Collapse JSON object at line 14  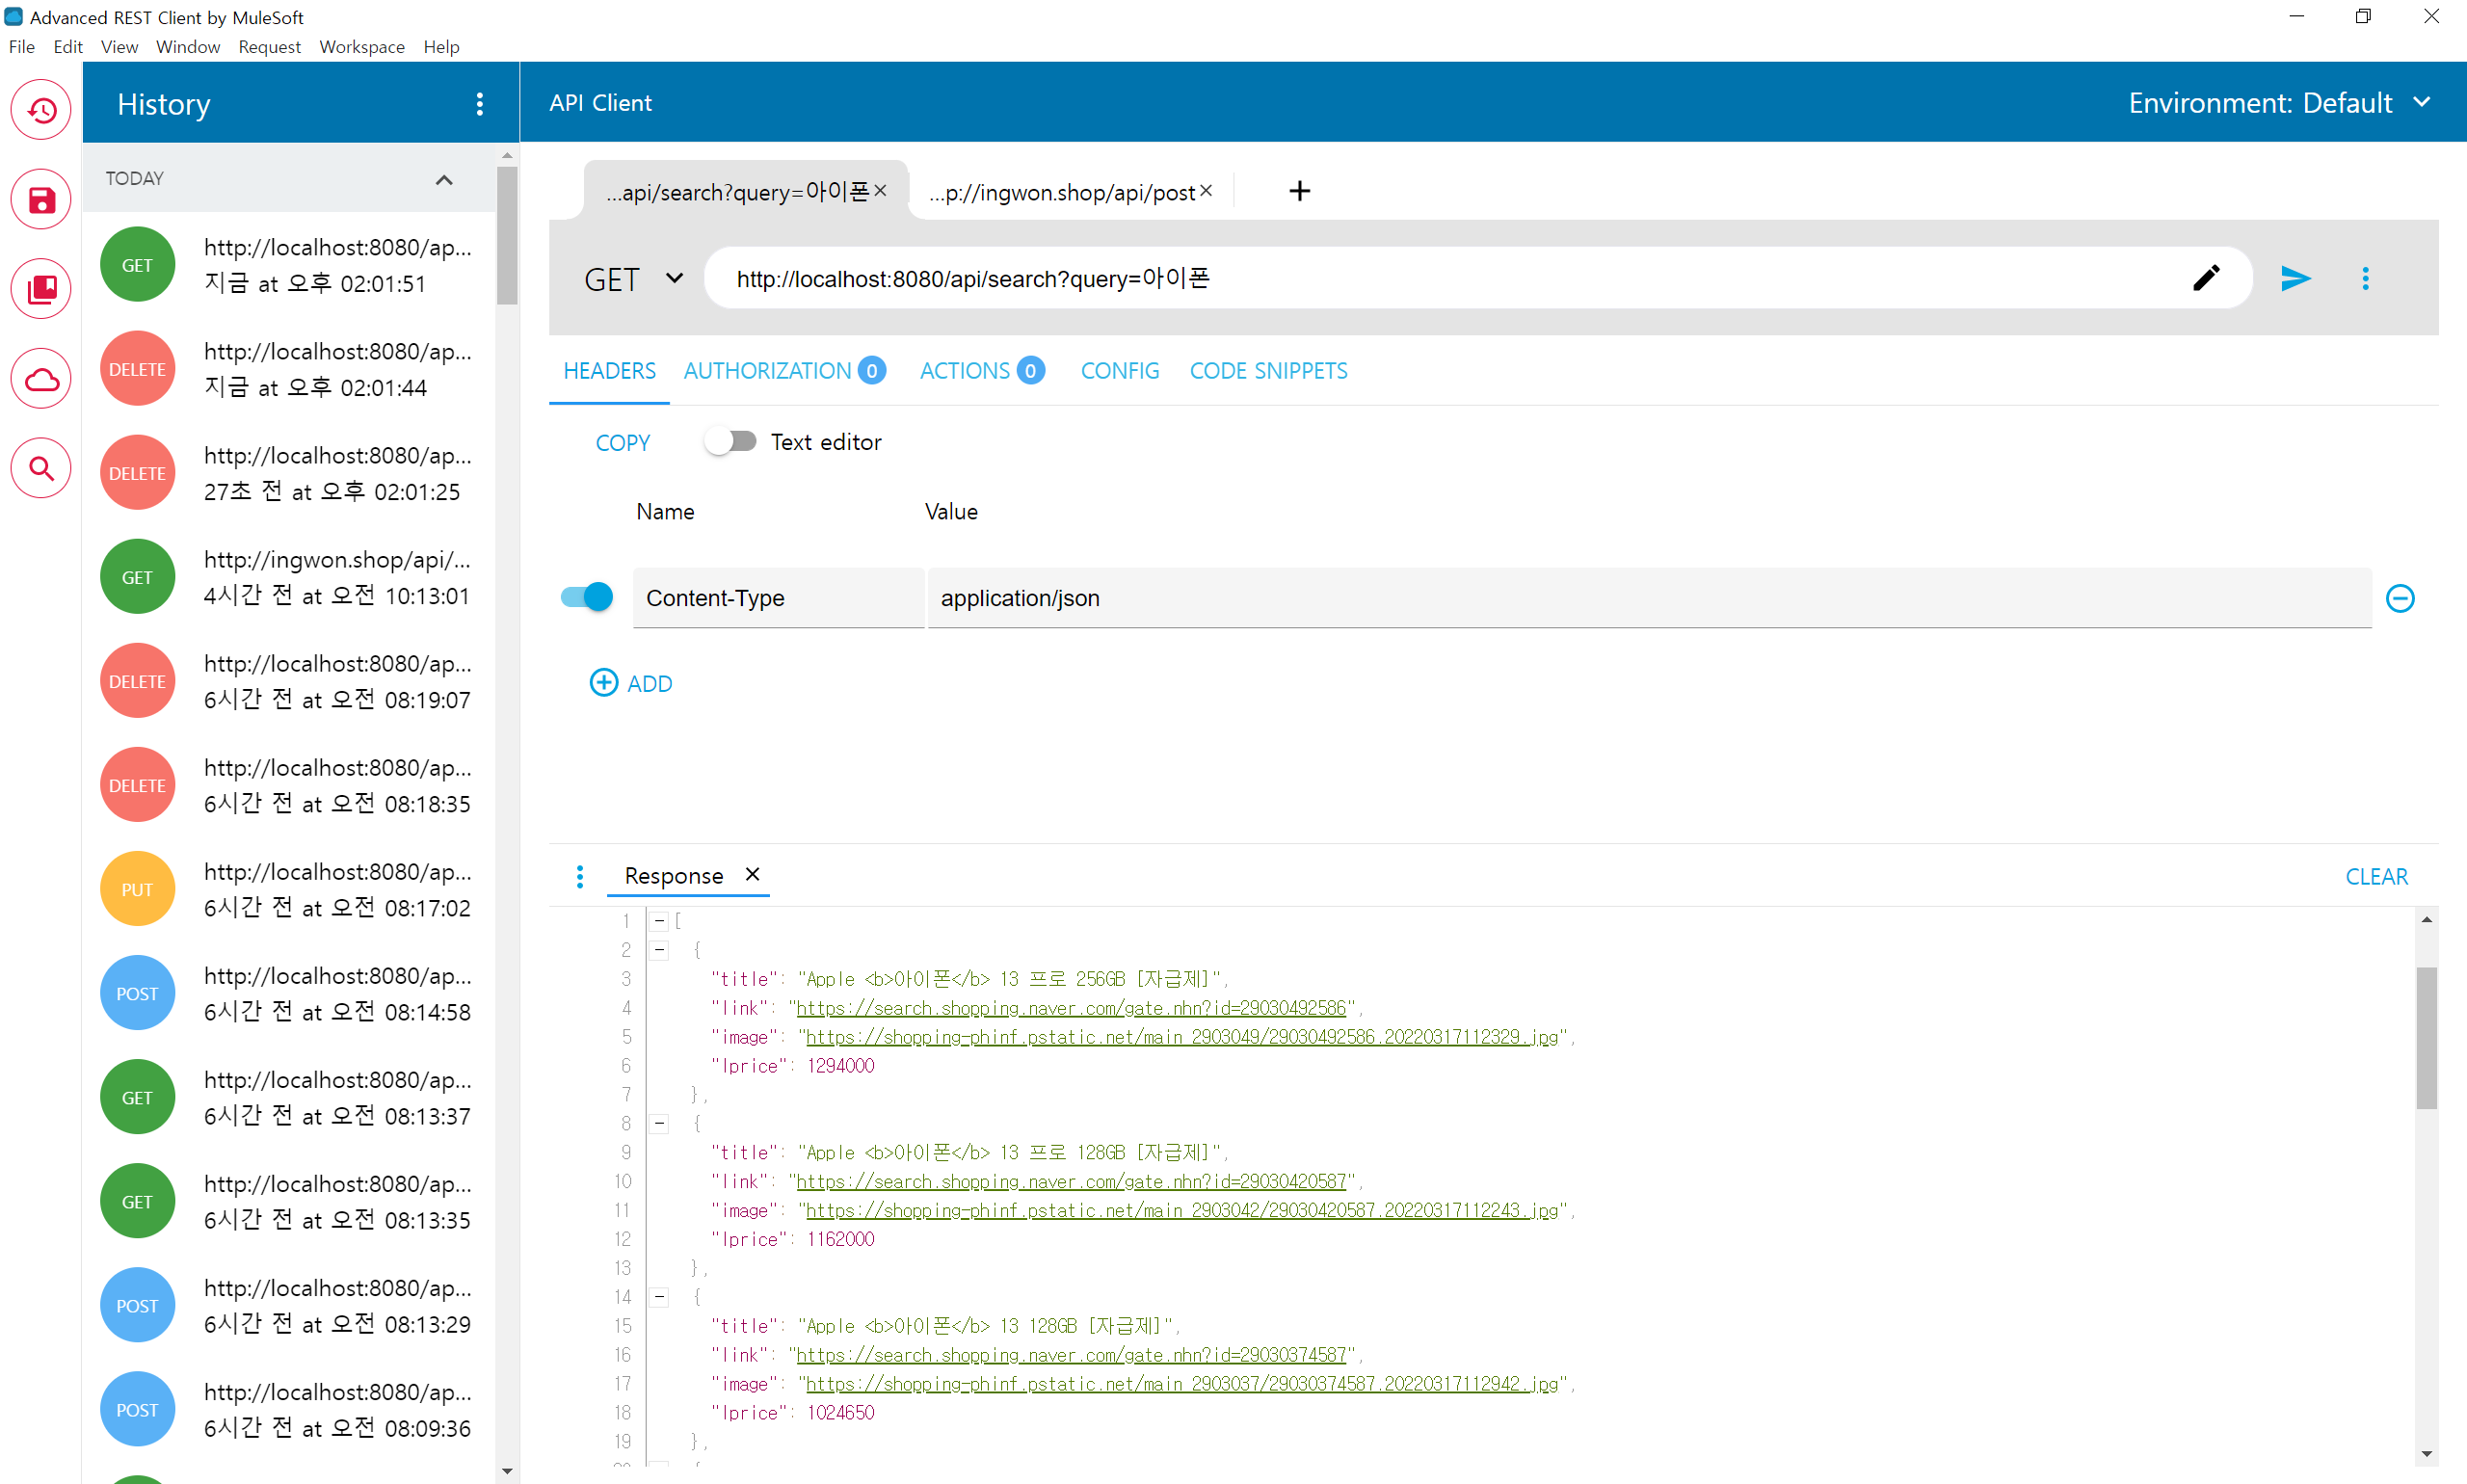pos(659,1296)
